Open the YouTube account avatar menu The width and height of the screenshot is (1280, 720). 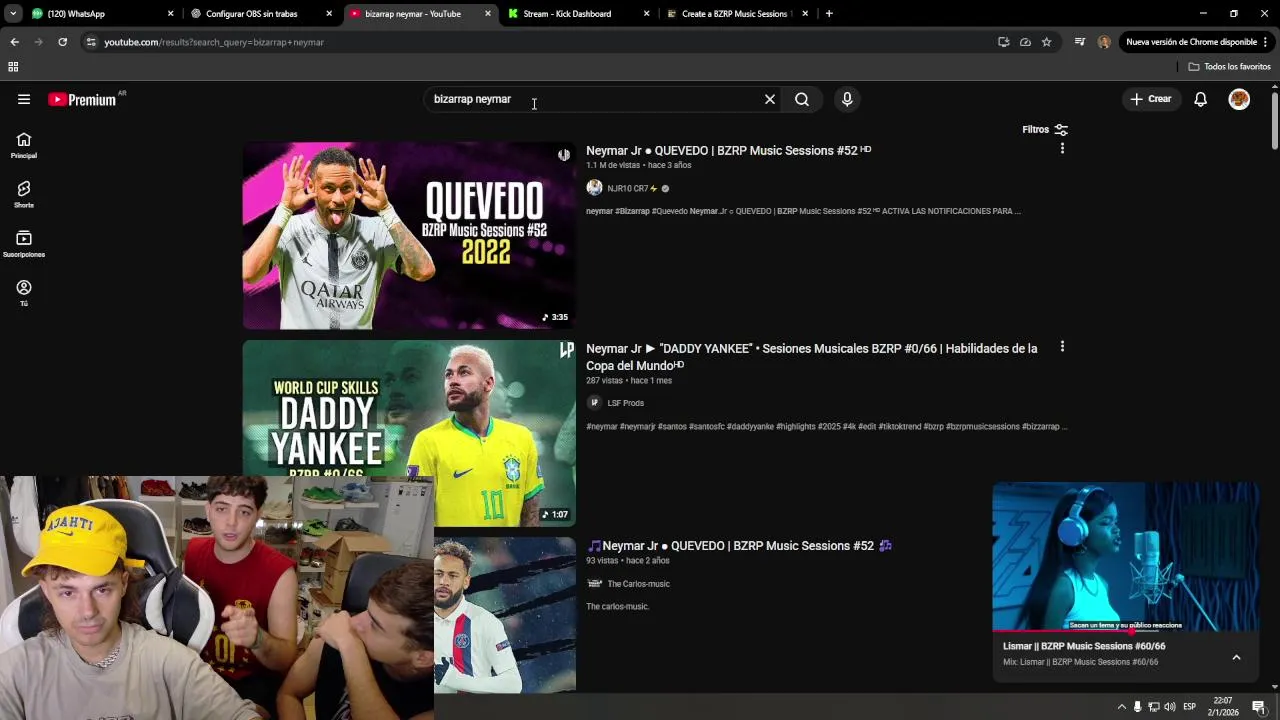(1239, 99)
